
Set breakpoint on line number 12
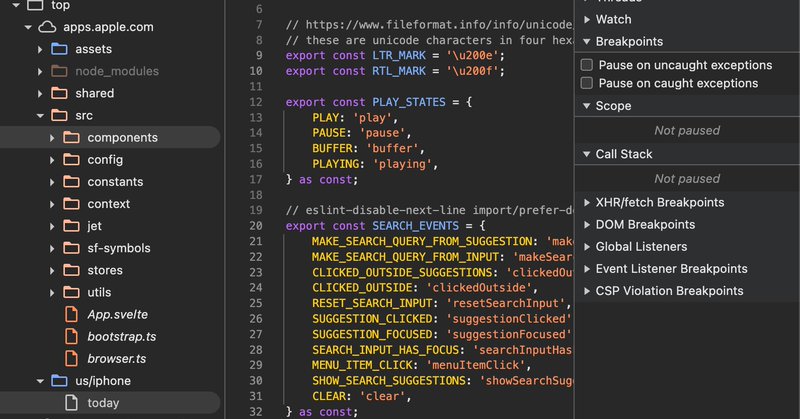(x=256, y=102)
